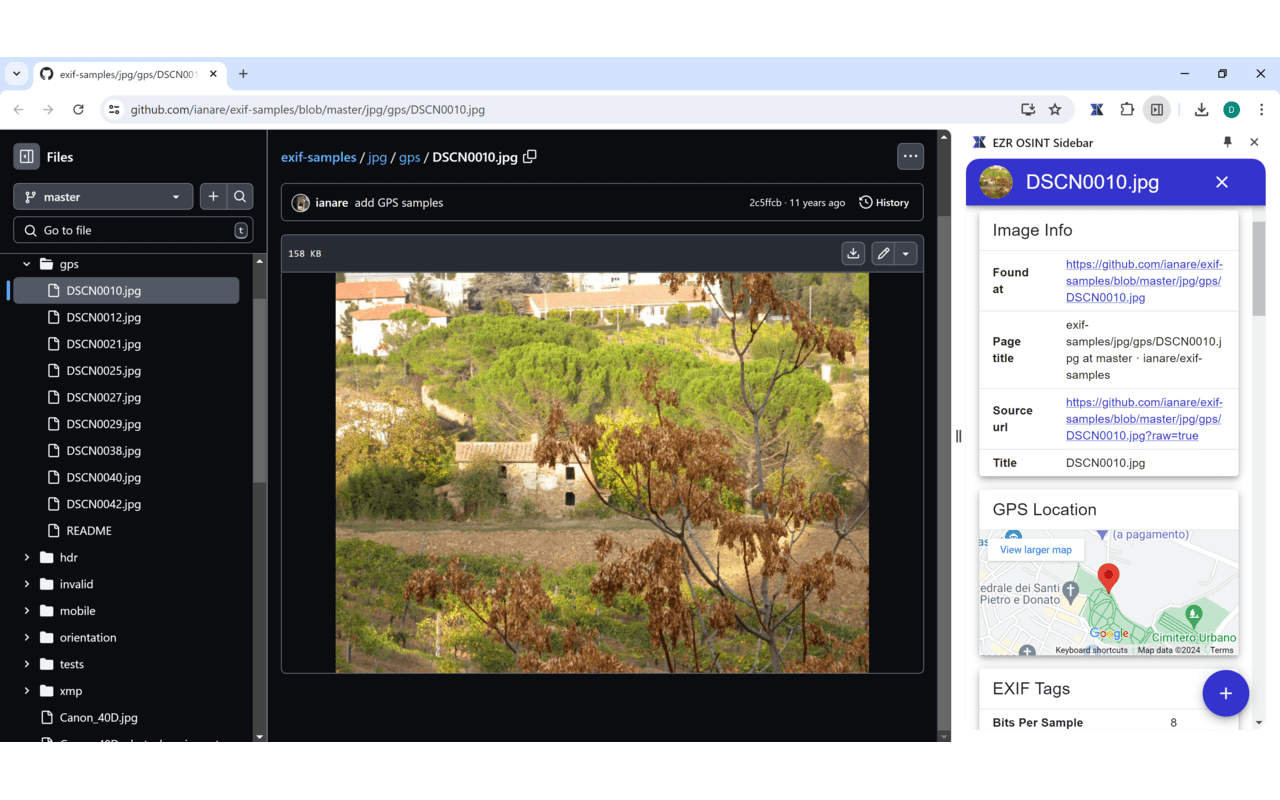Open the pencil icon to edit the file
Image resolution: width=1280 pixels, height=800 pixels.
881,253
